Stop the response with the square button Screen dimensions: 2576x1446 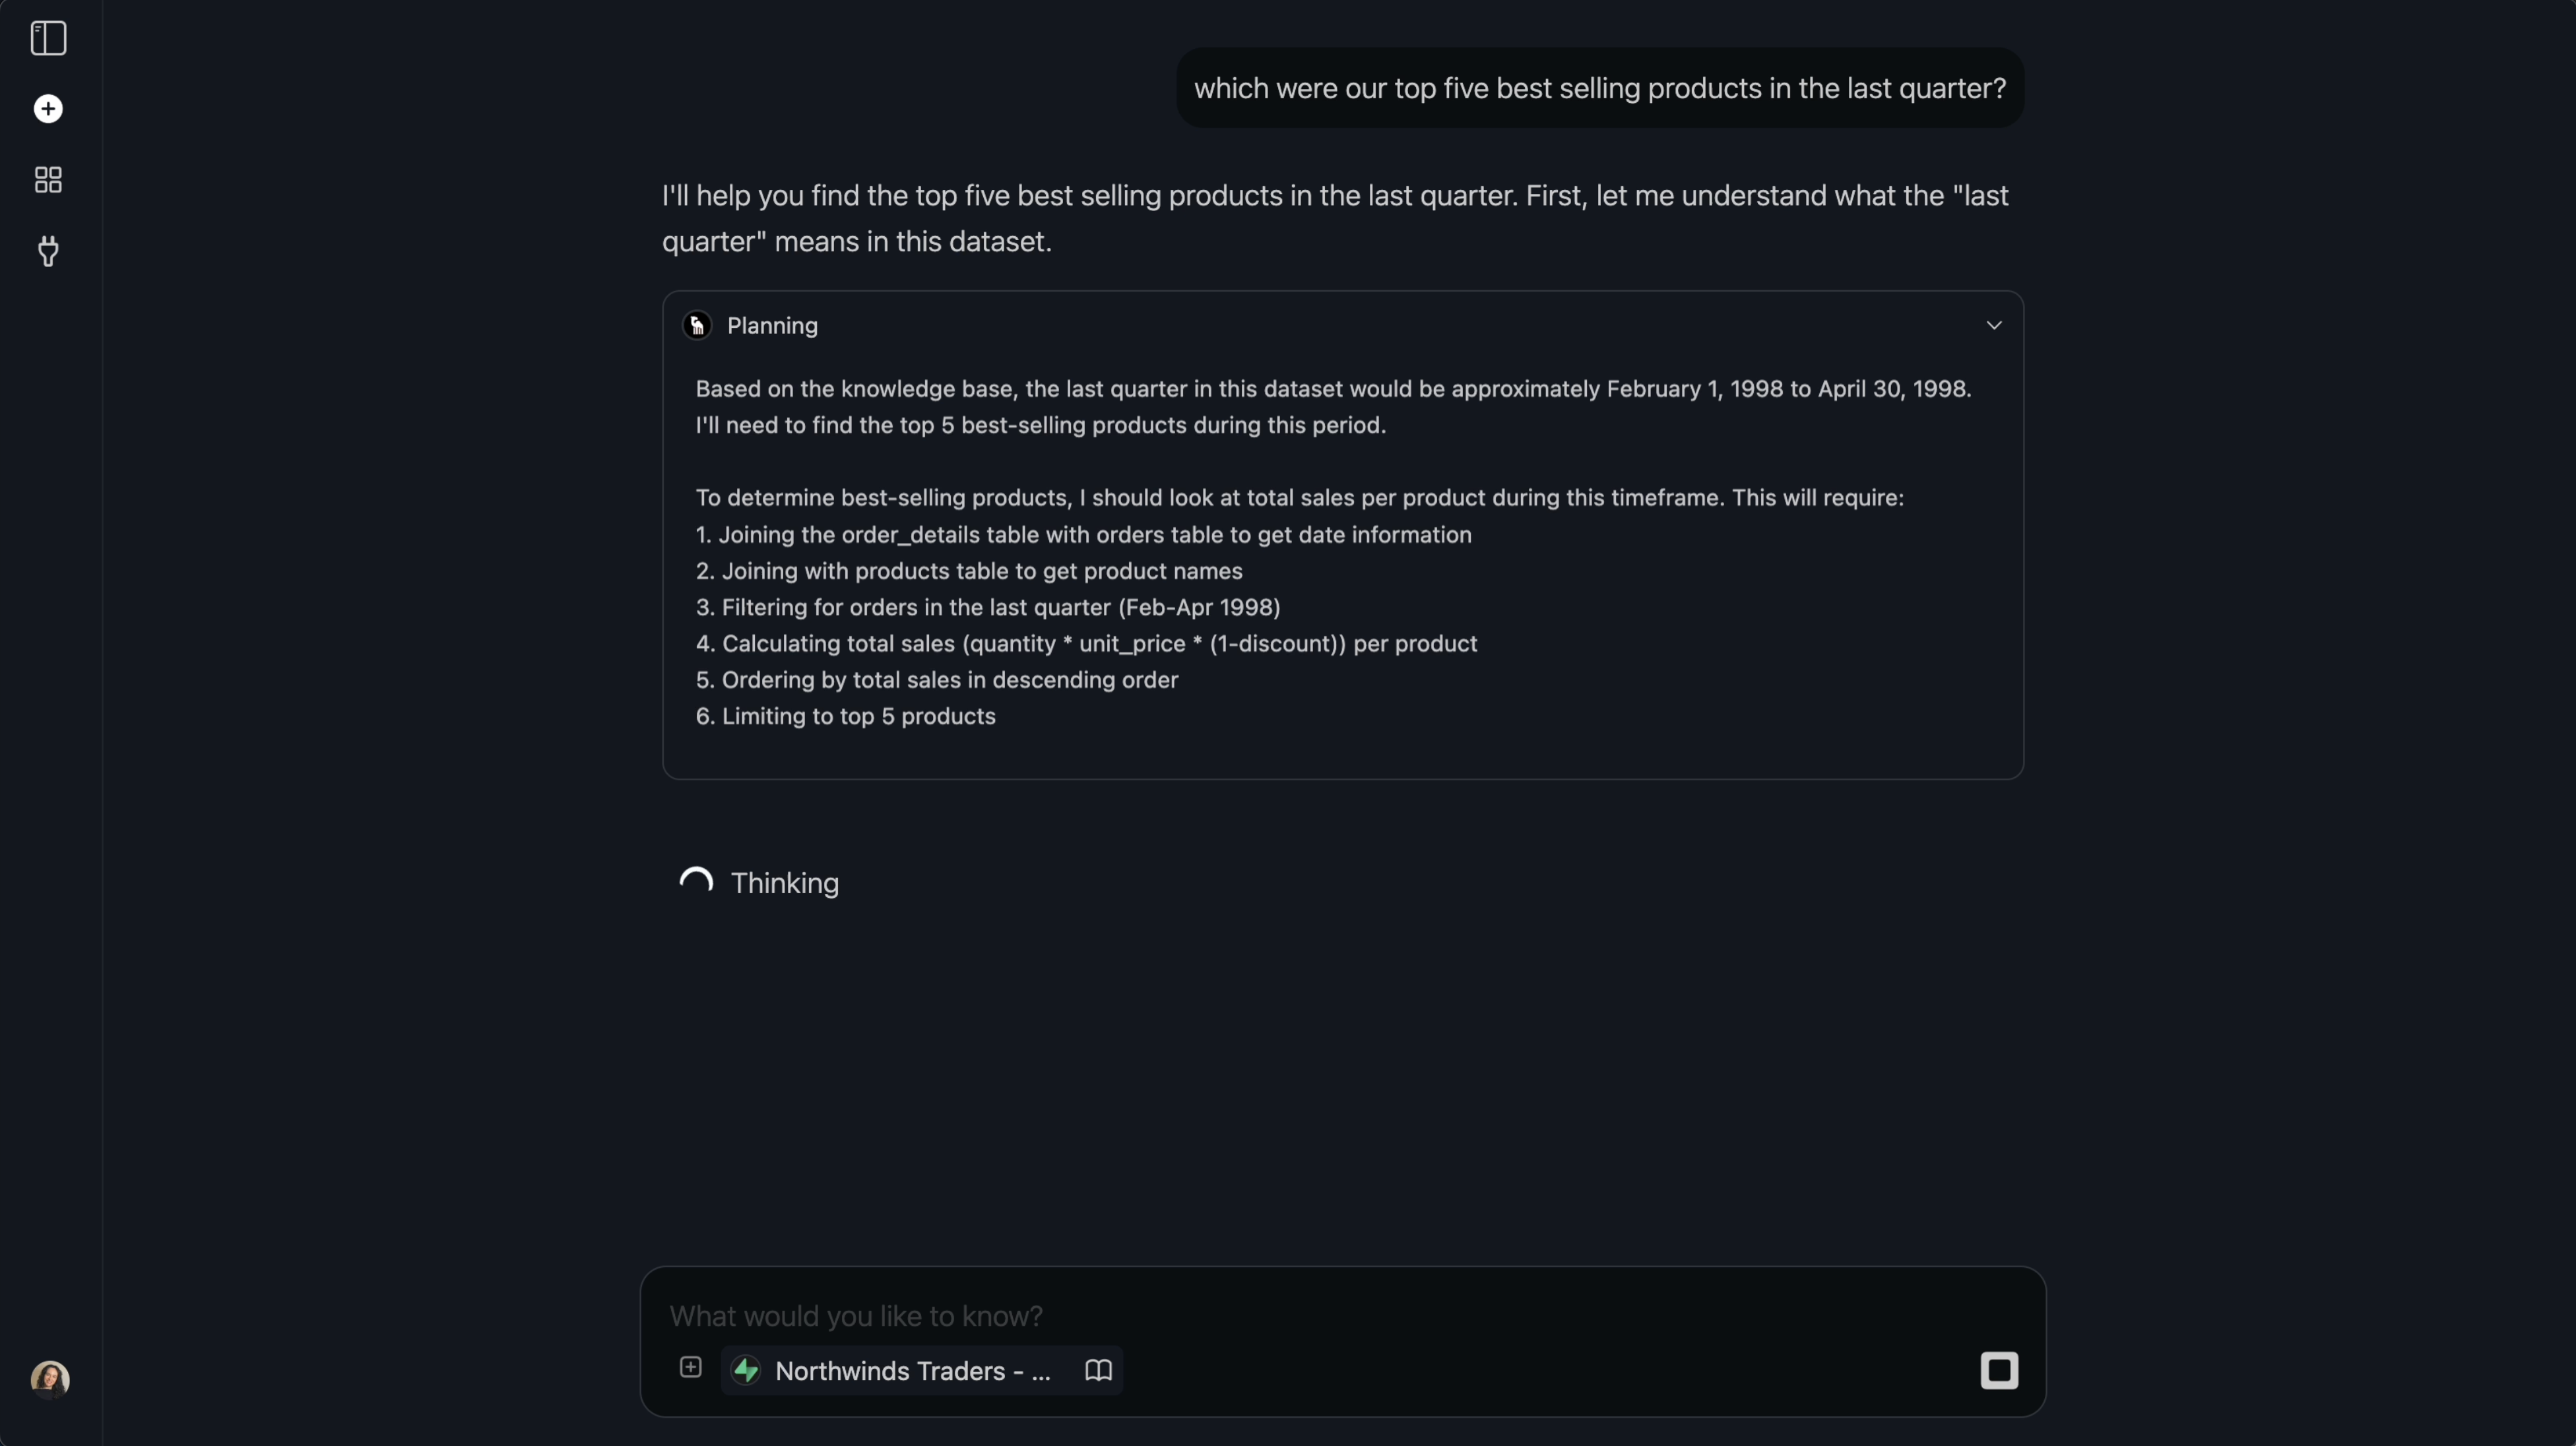tap(1998, 1371)
